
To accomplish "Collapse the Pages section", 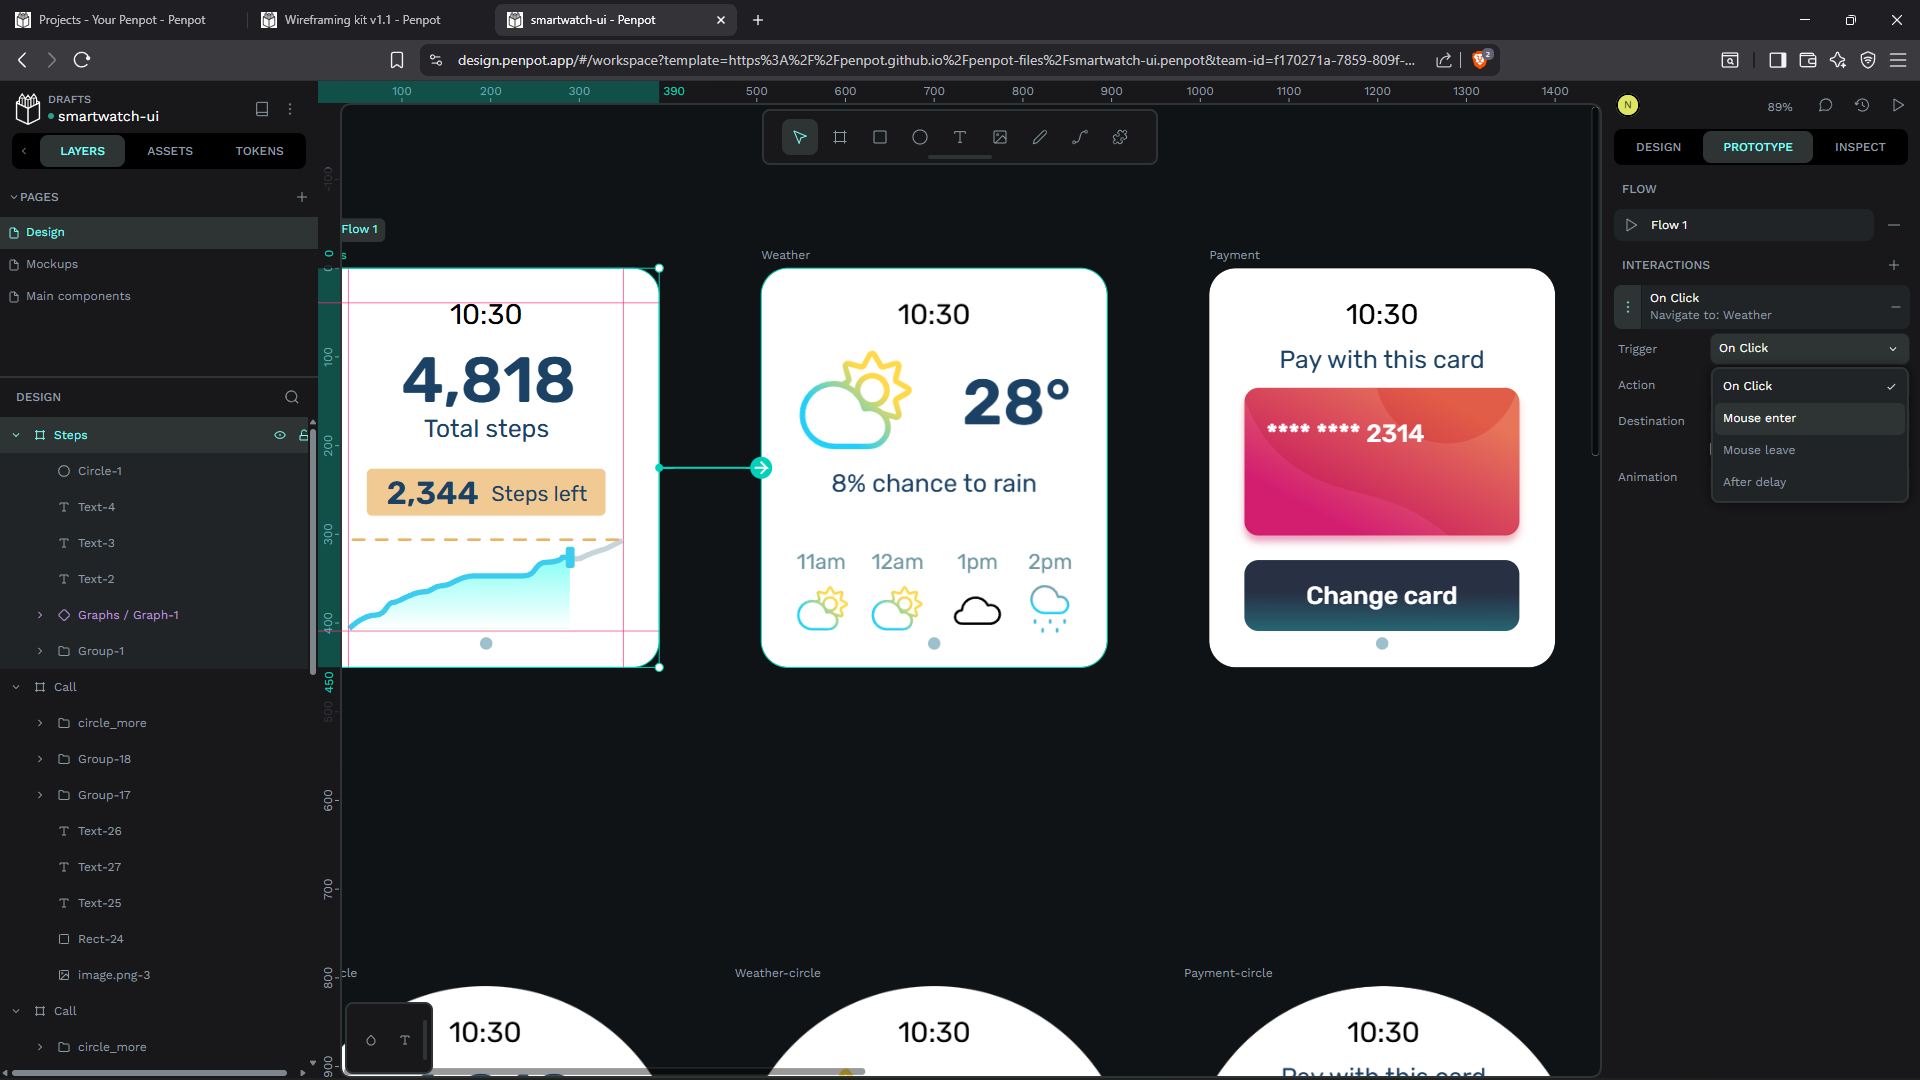I will [x=14, y=197].
